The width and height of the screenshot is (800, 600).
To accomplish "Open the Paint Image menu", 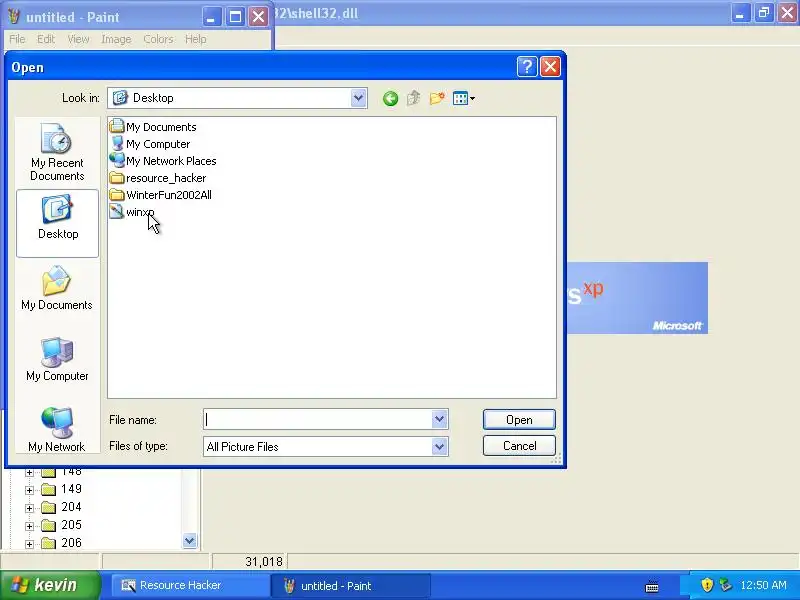I will (x=116, y=39).
